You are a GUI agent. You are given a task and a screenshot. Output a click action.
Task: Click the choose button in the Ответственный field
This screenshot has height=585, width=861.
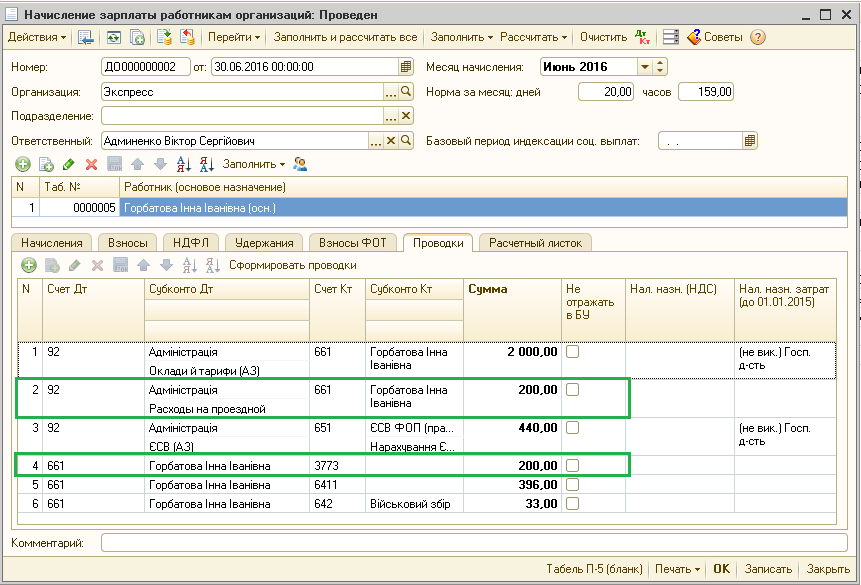[x=376, y=141]
